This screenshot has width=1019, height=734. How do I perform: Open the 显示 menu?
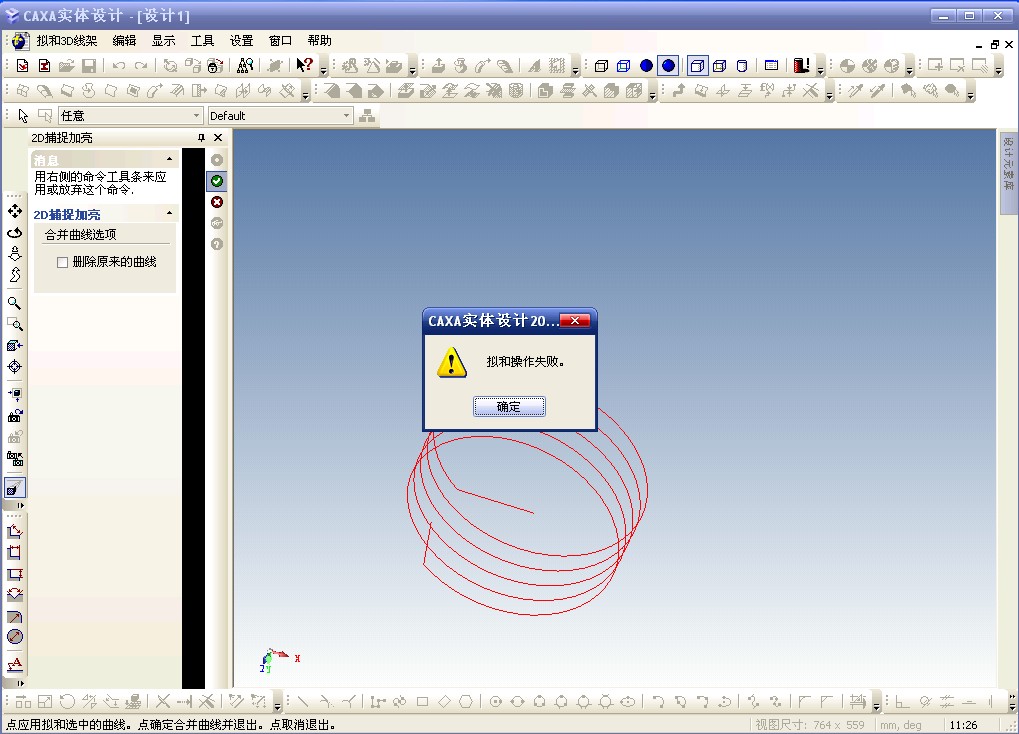[x=163, y=40]
